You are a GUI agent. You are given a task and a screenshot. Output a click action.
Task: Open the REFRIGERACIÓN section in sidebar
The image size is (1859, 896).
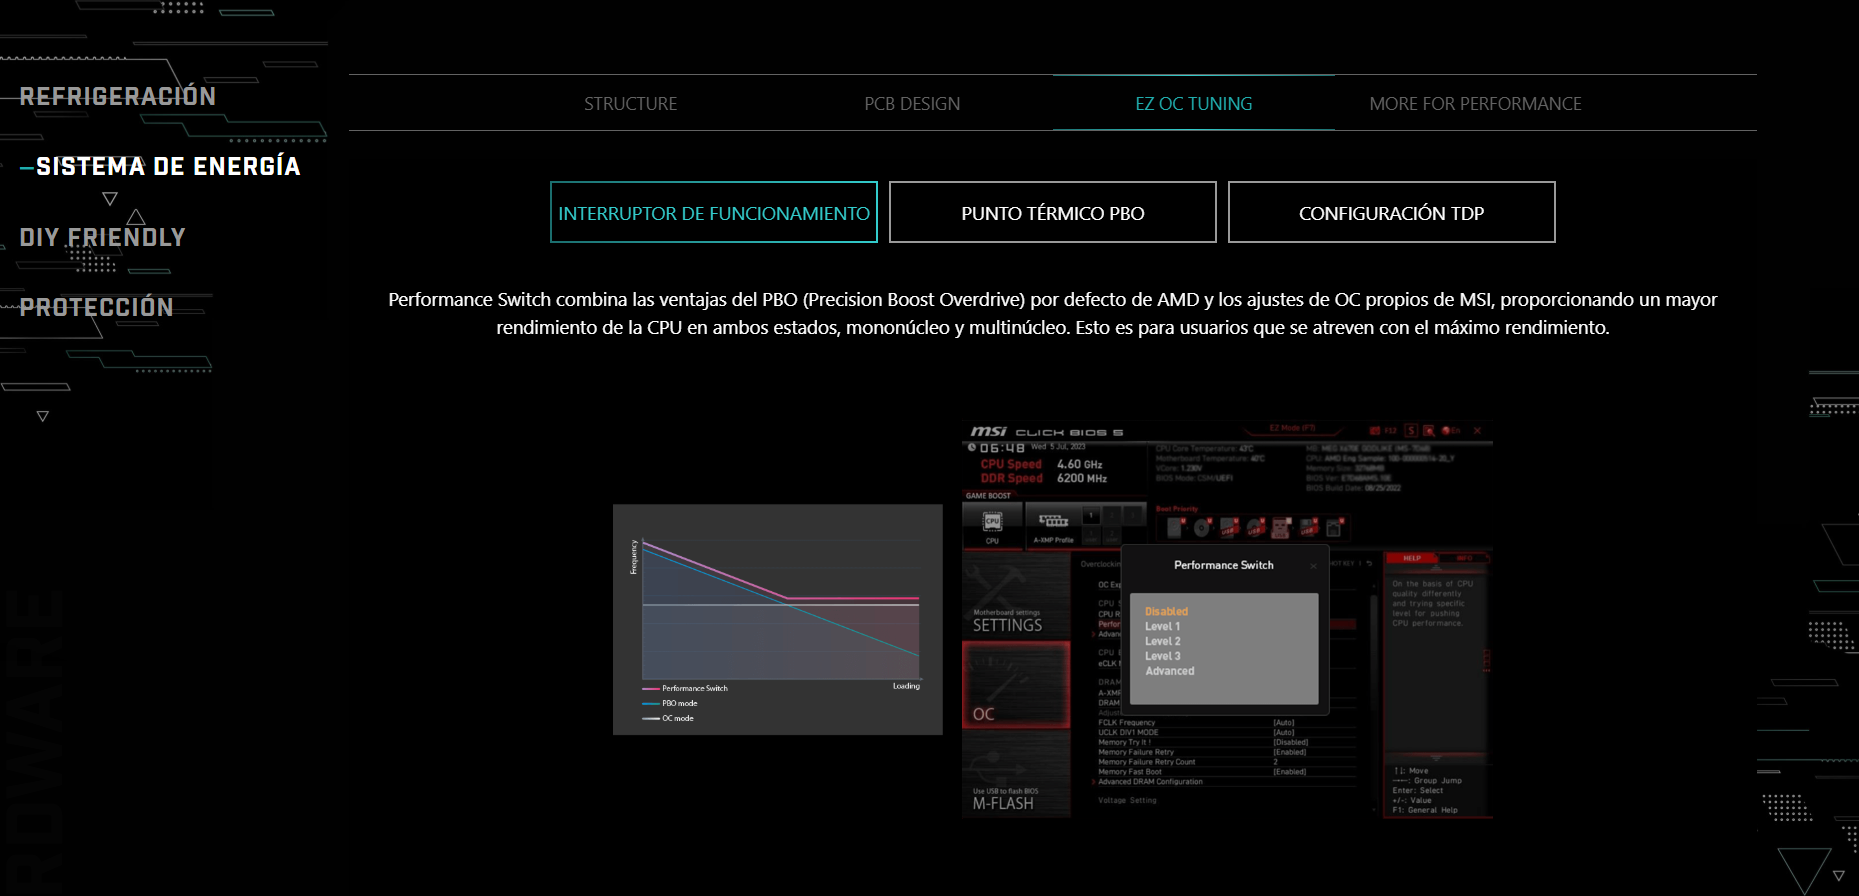pos(118,96)
